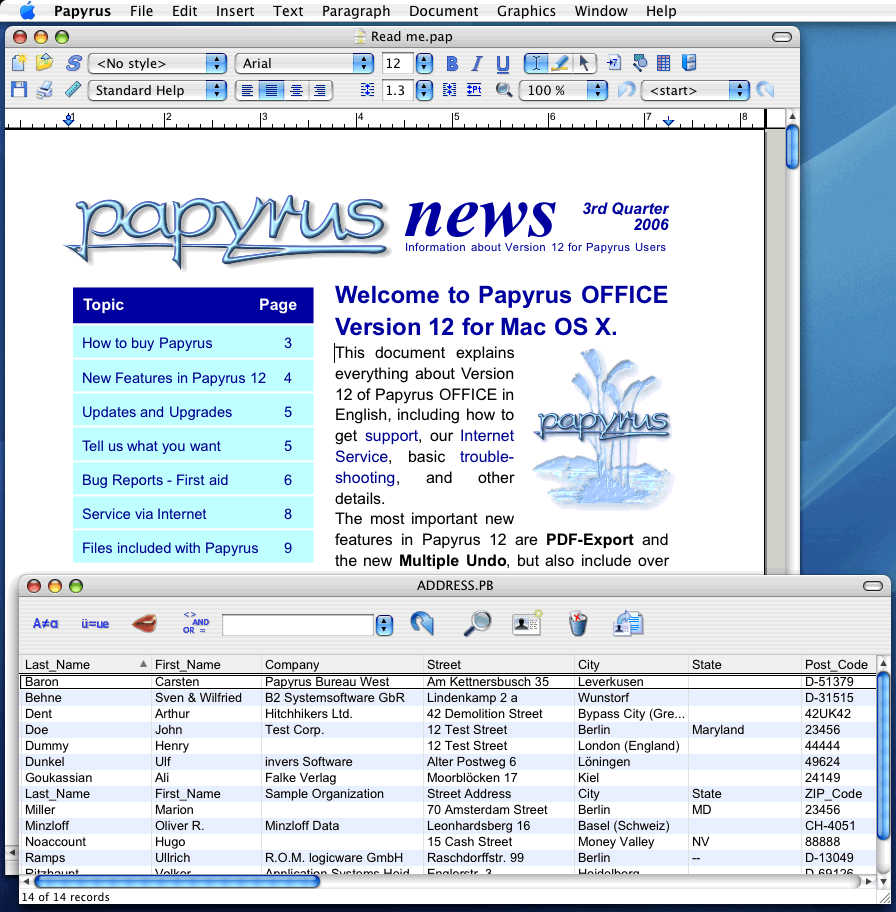Open the 100 % zoom dropdown
This screenshot has width=896, height=912.
tap(563, 90)
